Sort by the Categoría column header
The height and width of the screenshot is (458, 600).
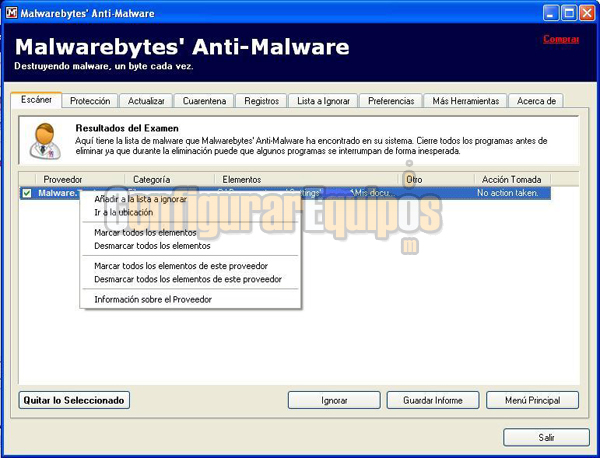(170, 179)
